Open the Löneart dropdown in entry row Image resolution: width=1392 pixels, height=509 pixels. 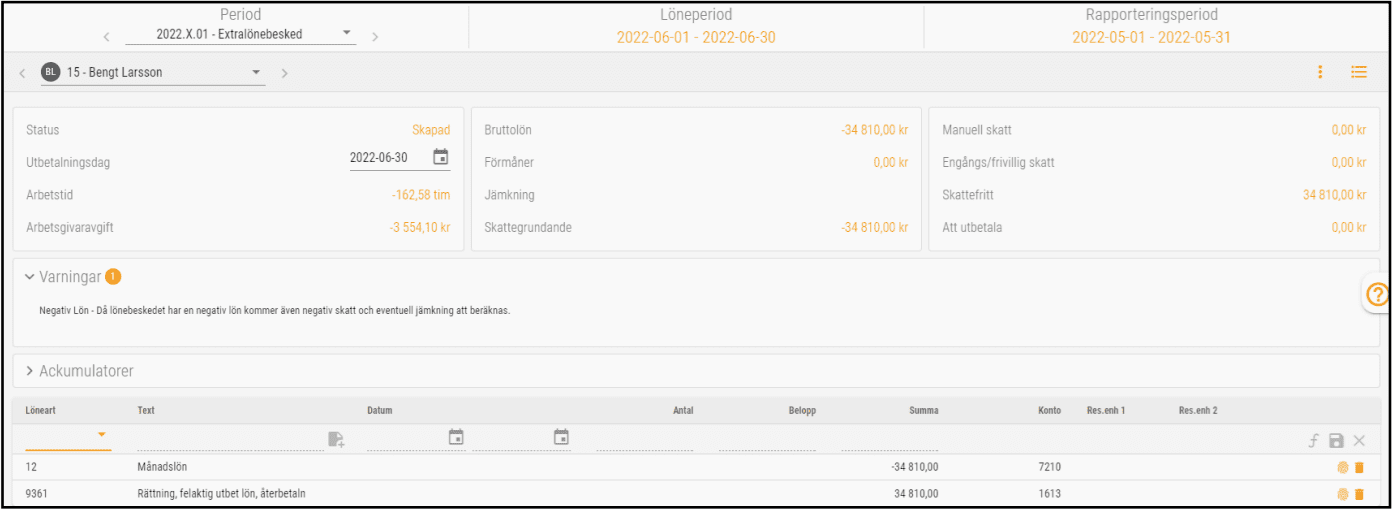tap(101, 435)
